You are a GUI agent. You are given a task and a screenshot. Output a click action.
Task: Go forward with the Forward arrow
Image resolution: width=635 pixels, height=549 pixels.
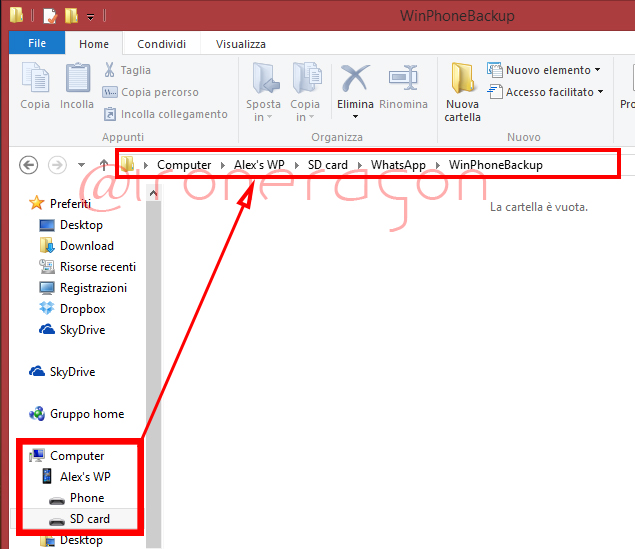pos(58,165)
